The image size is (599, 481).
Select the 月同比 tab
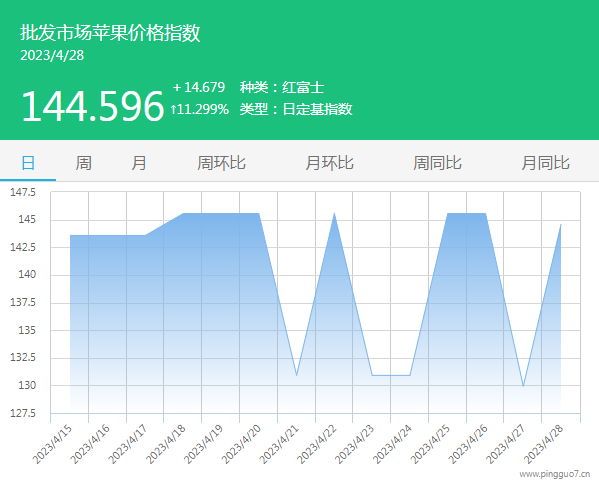click(546, 163)
